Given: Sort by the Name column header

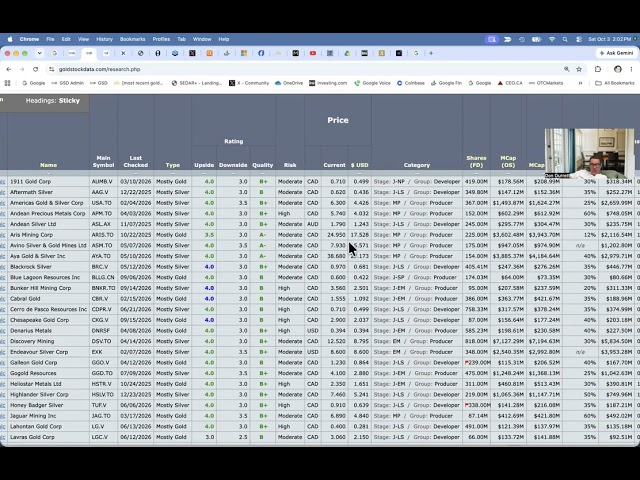Looking at the screenshot, I should [48, 165].
